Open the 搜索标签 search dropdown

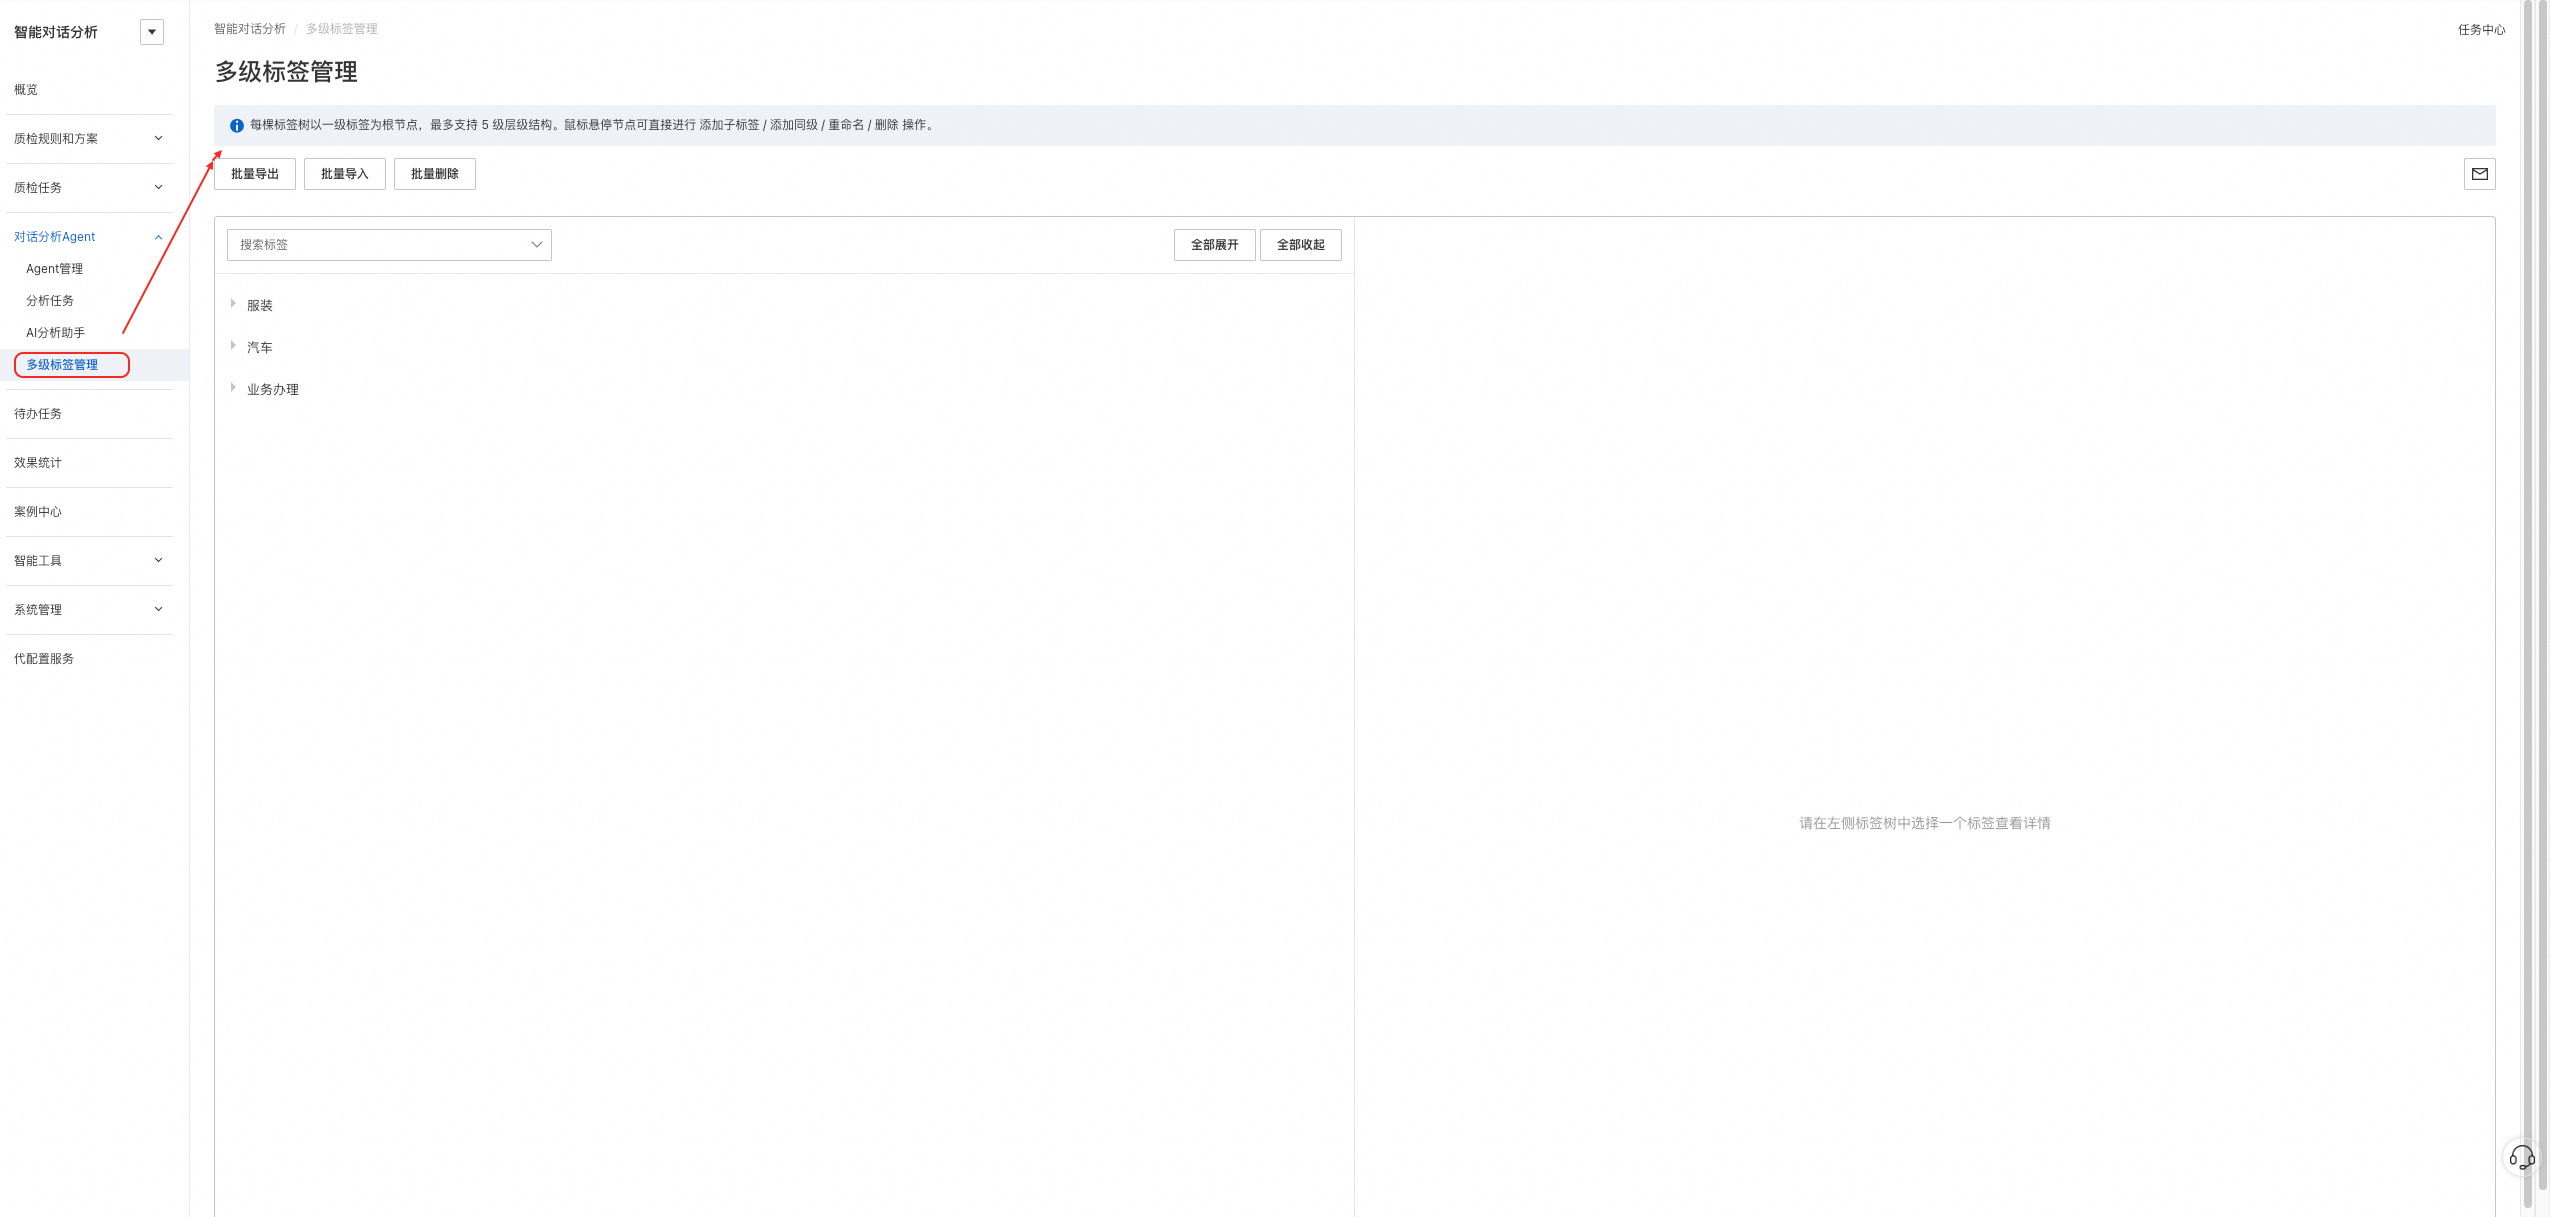pyautogui.click(x=389, y=245)
